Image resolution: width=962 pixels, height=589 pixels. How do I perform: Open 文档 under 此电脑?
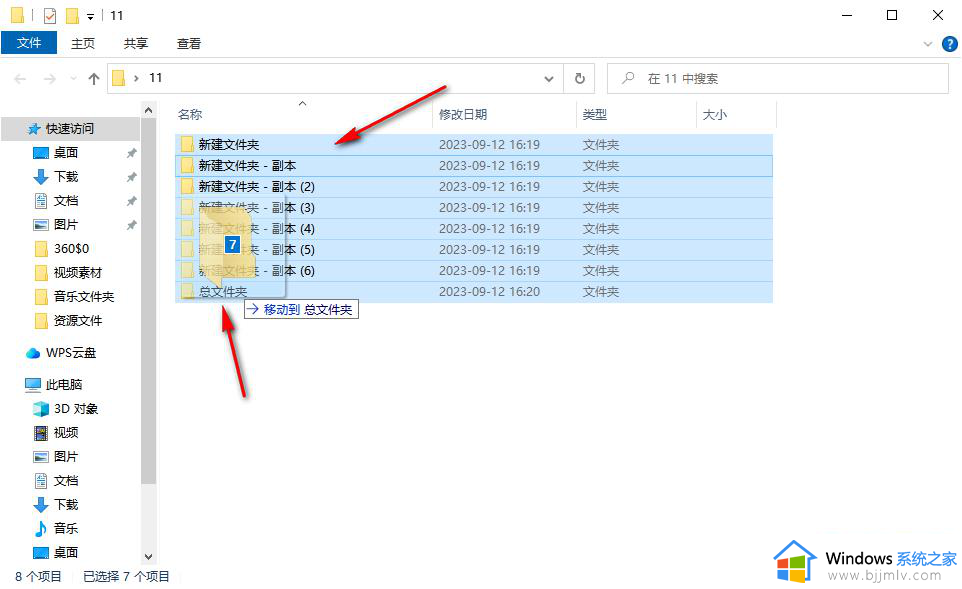point(66,480)
